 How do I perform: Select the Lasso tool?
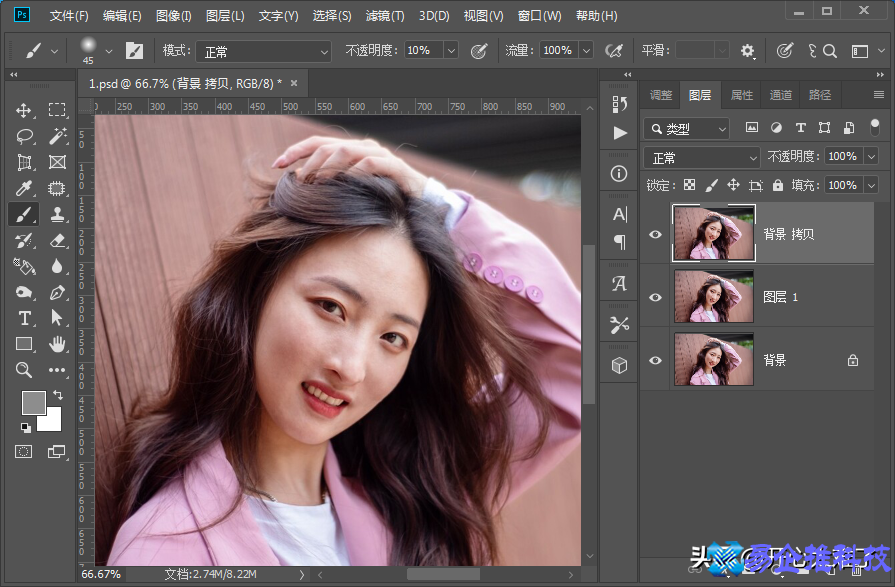(x=25, y=136)
